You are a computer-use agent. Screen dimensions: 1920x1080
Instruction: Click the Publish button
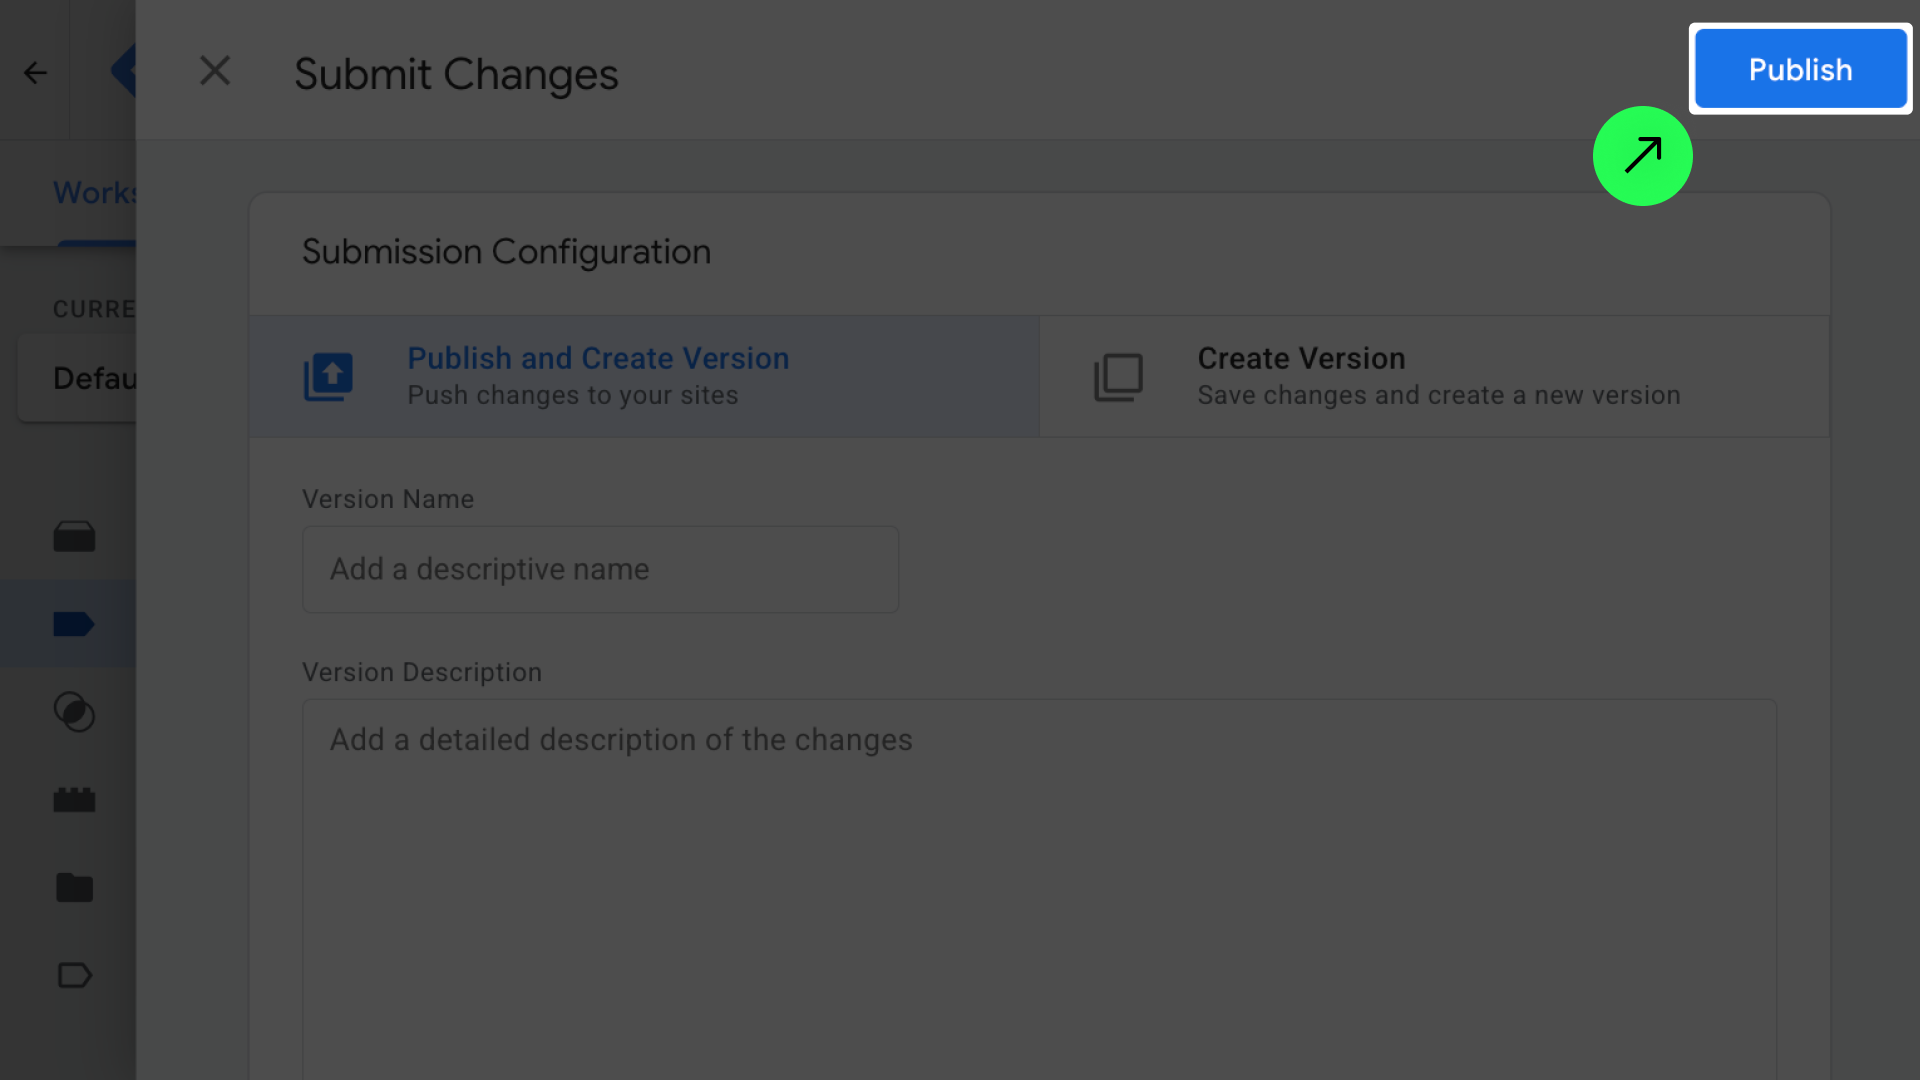[x=1800, y=69]
